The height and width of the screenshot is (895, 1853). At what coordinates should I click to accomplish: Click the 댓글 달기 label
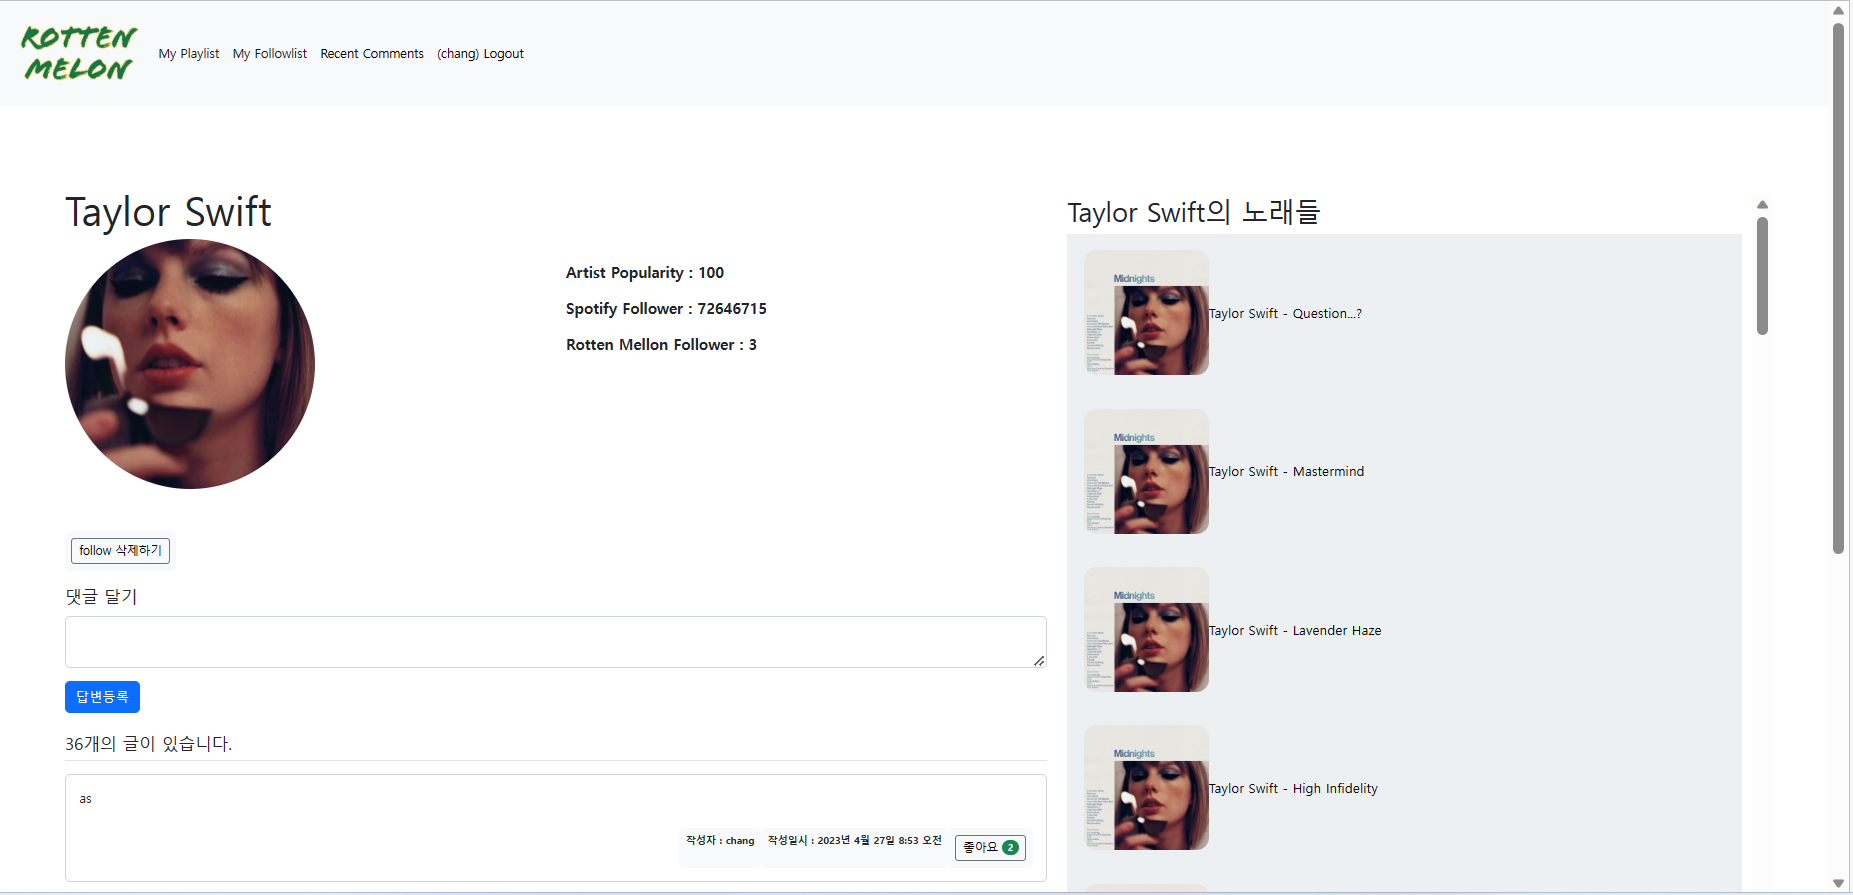pos(101,597)
